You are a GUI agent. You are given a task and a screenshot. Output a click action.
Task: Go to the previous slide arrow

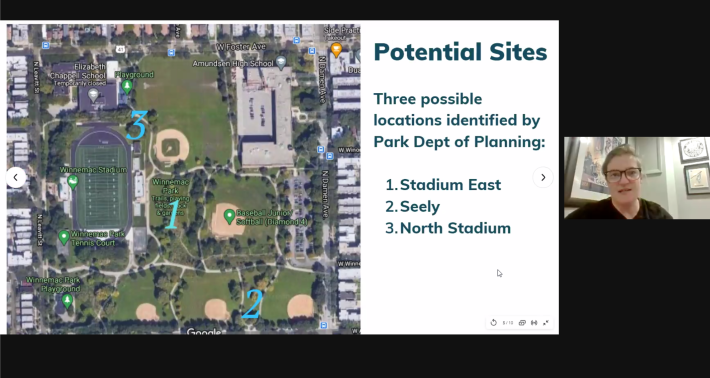click(x=16, y=177)
